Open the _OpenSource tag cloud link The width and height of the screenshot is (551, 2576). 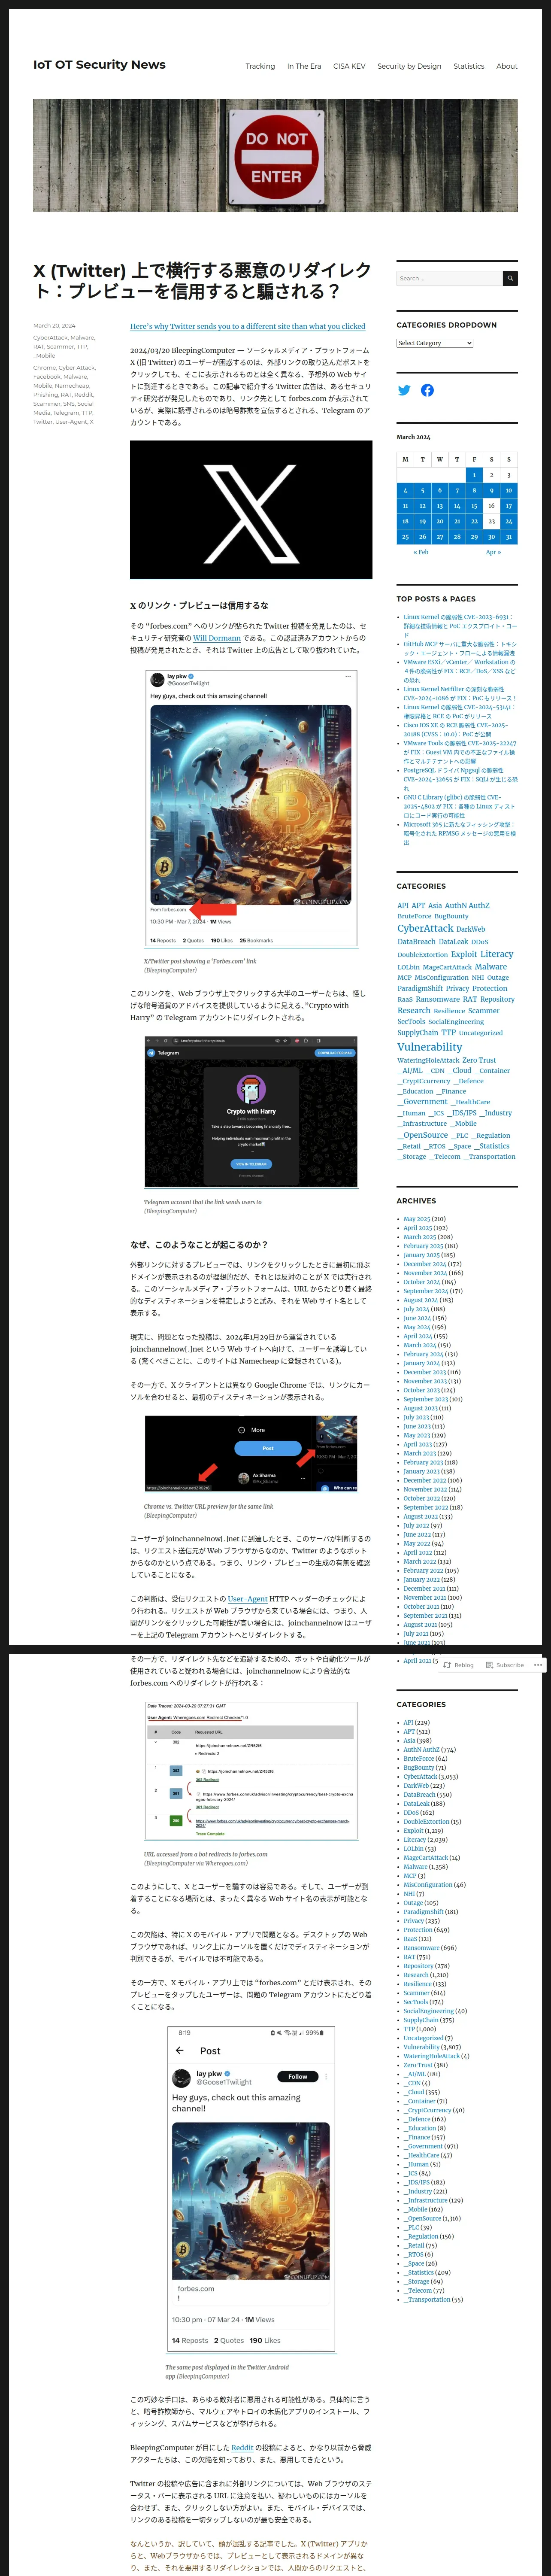[x=423, y=1135]
